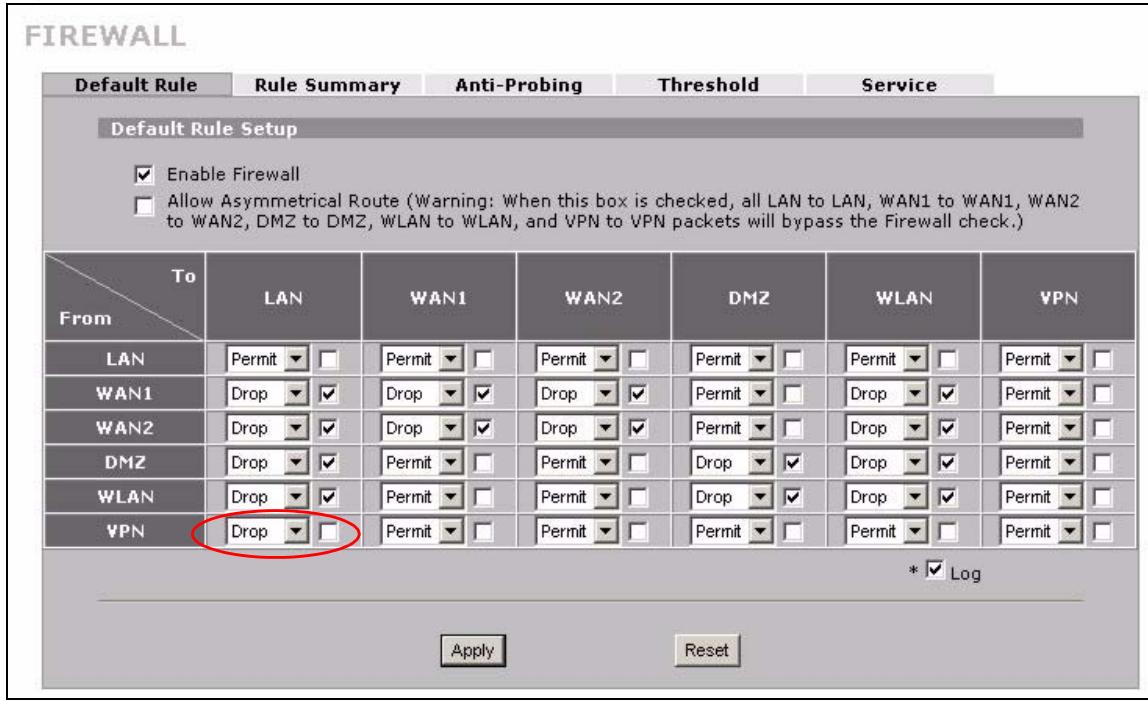Open the WLAN to VPN action dropdown
The width and height of the screenshot is (1148, 701).
pos(1041,497)
